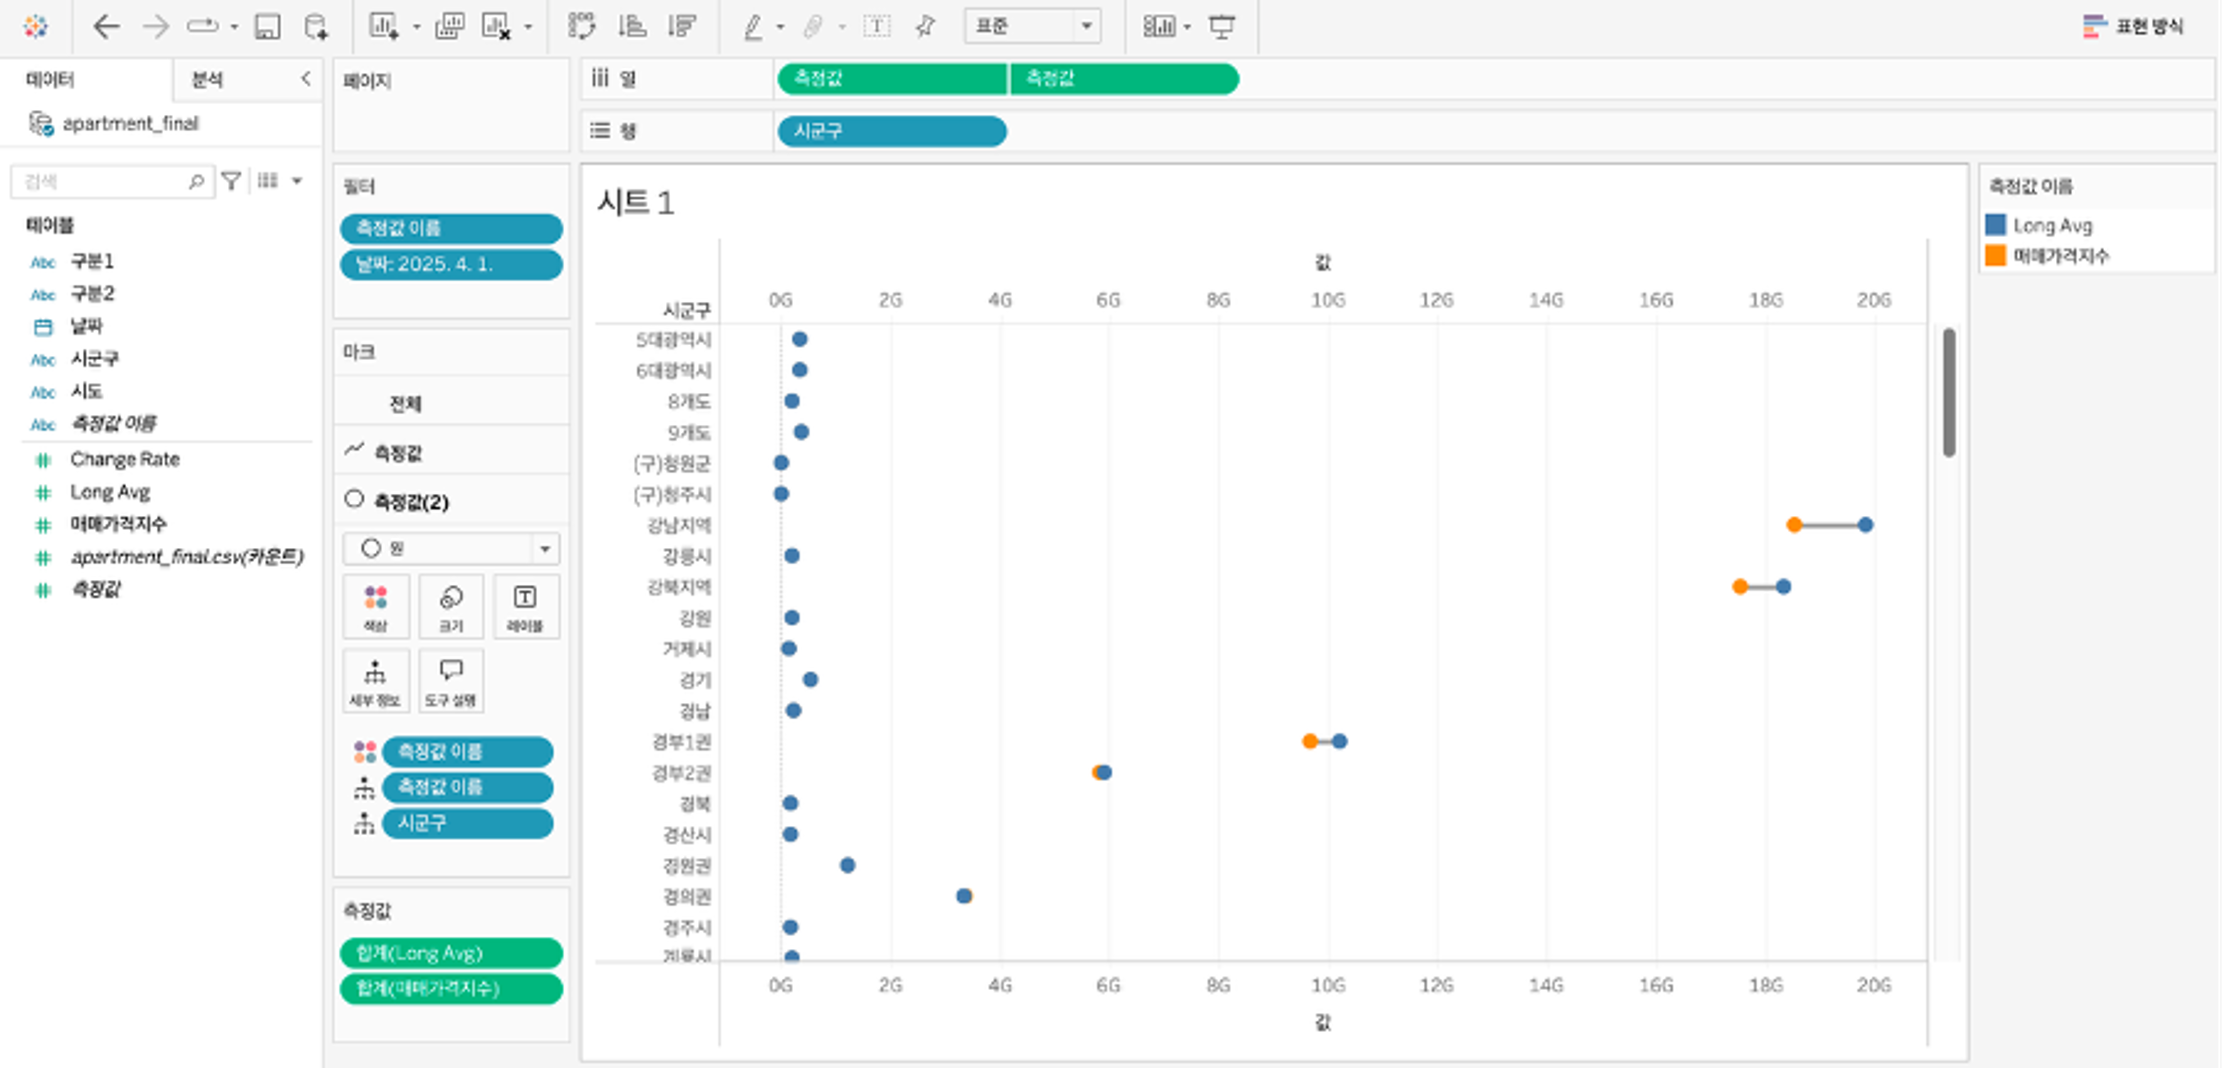Click the search field in the data pane
2224x1068 pixels.
[x=111, y=181]
